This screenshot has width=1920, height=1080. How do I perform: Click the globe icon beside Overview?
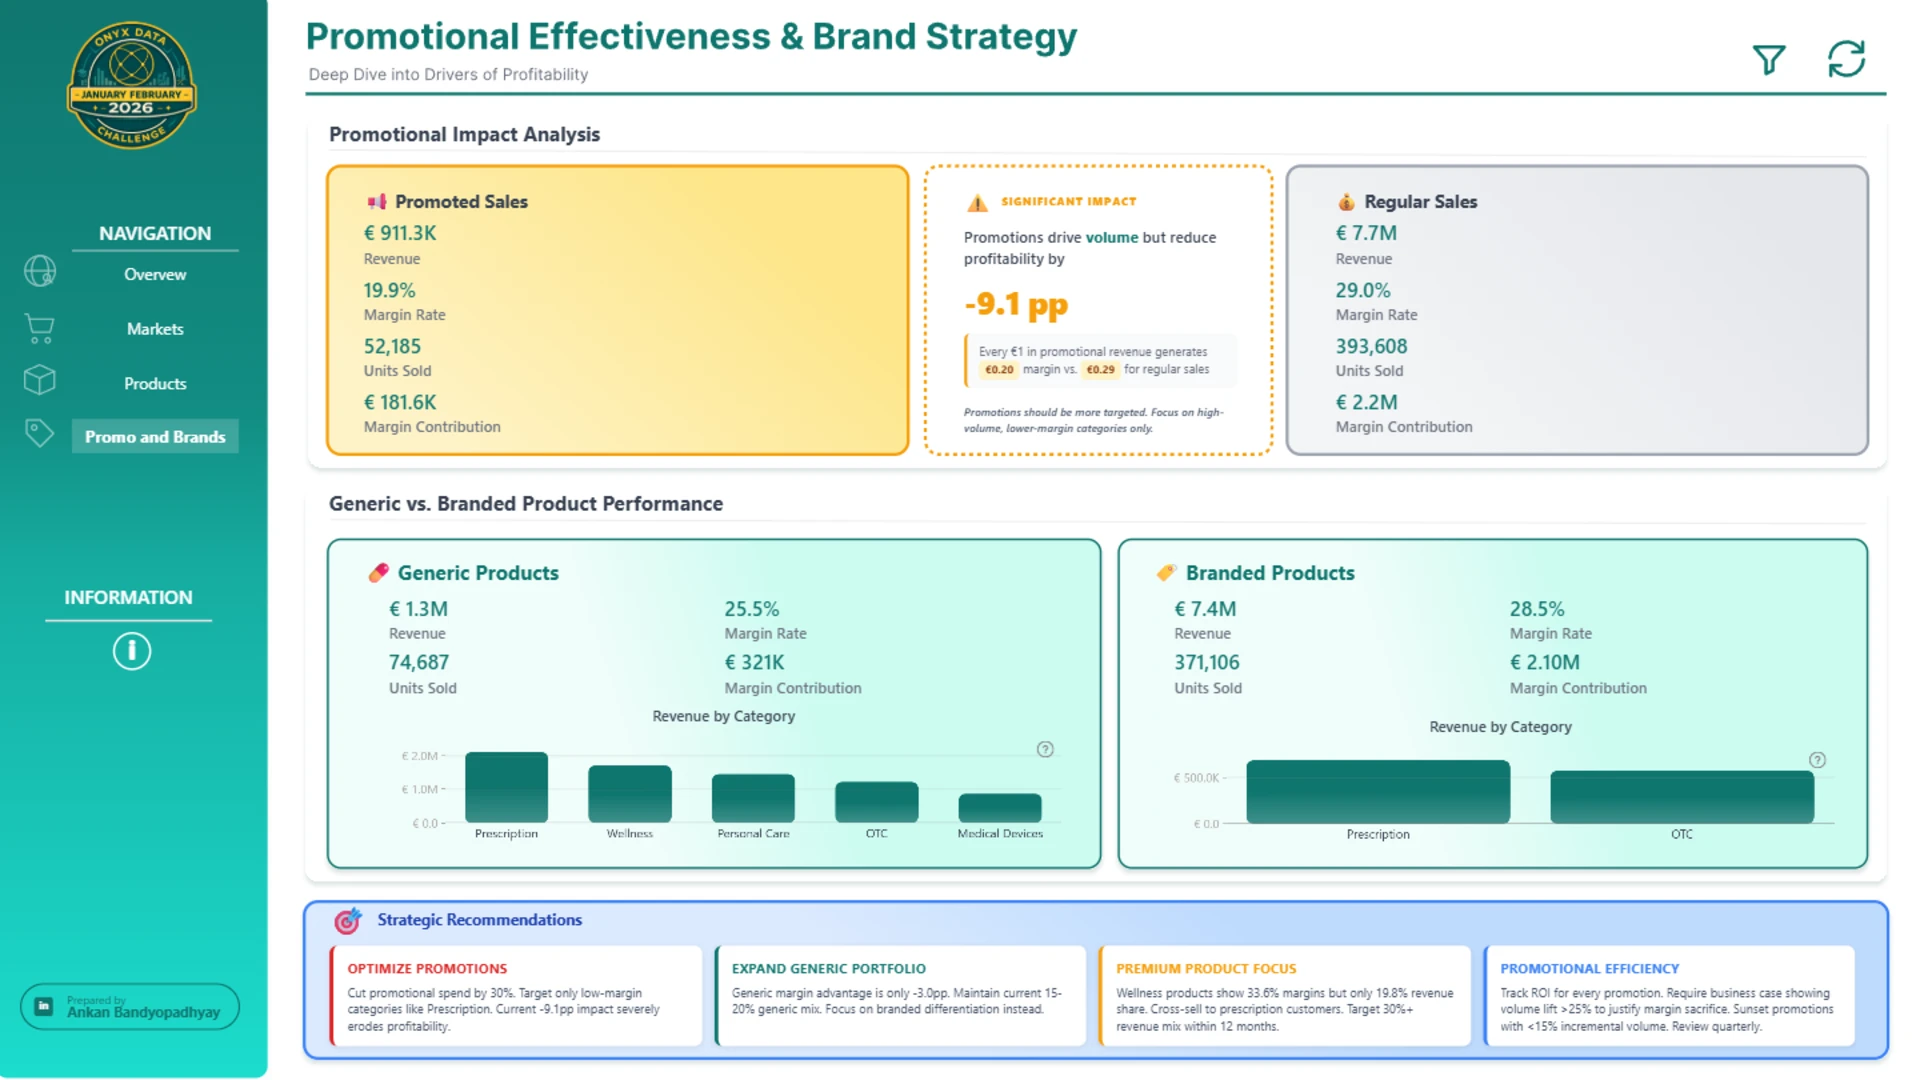tap(40, 271)
